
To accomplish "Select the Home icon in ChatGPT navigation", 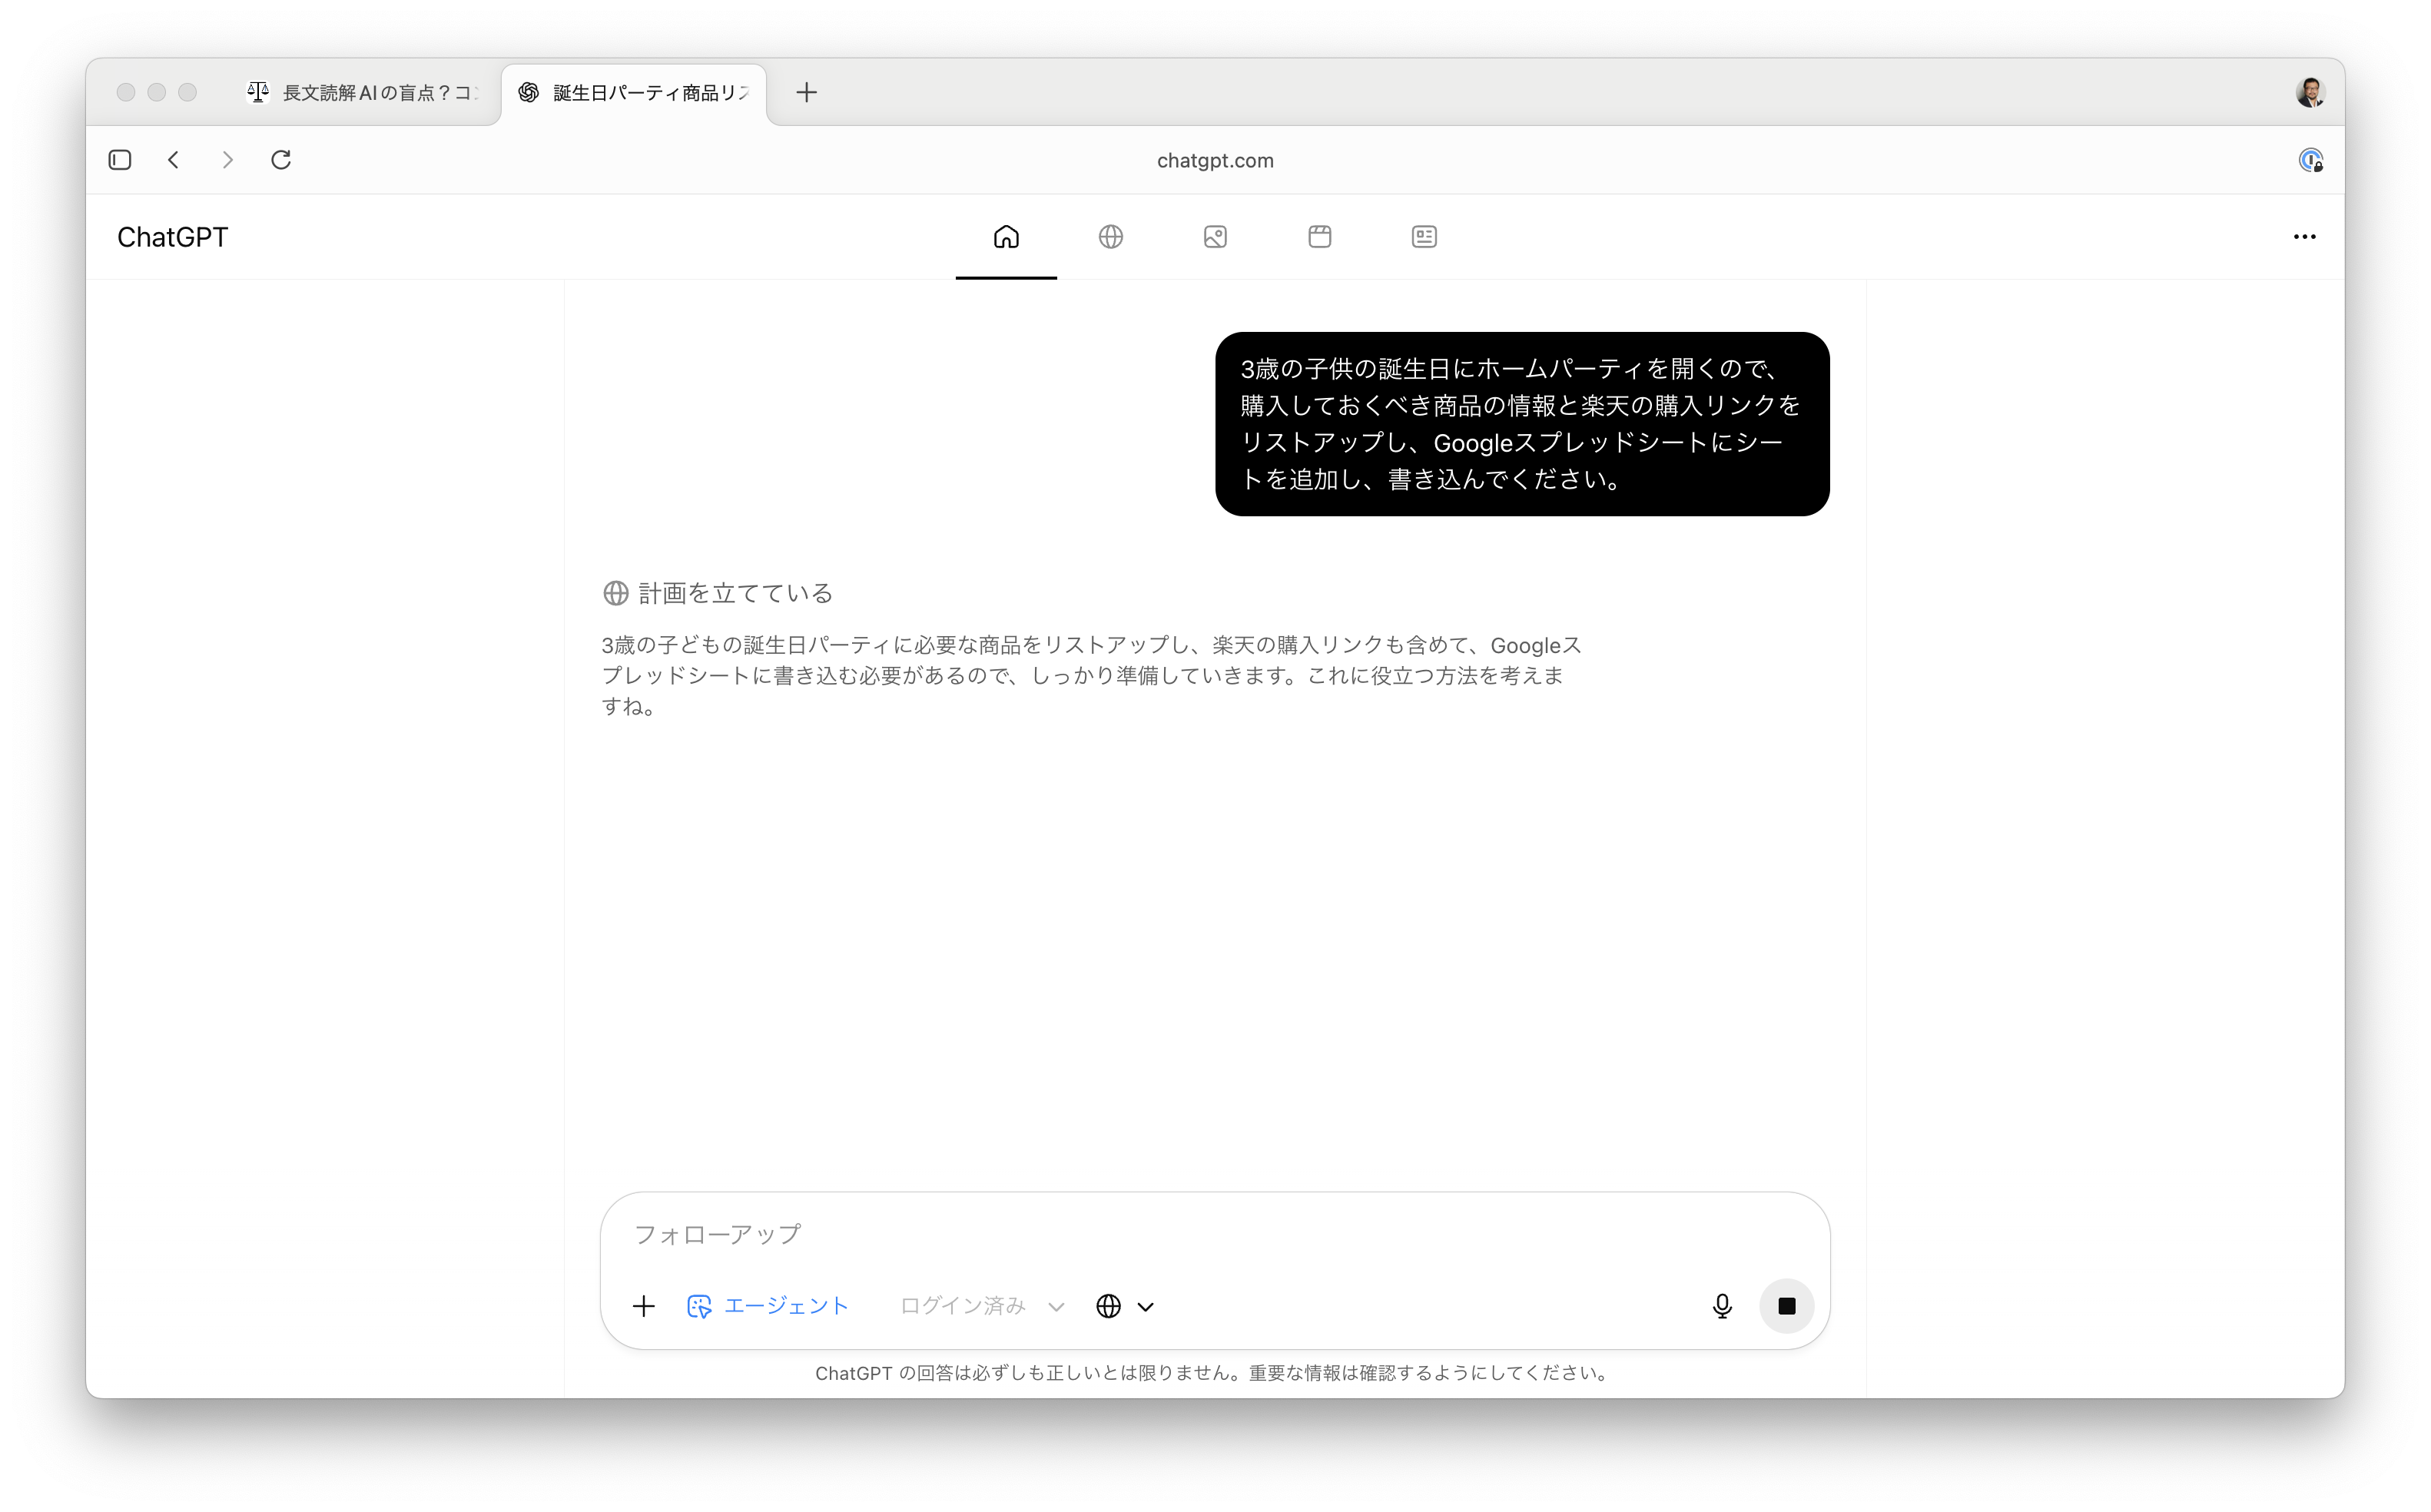I will coord(1005,237).
